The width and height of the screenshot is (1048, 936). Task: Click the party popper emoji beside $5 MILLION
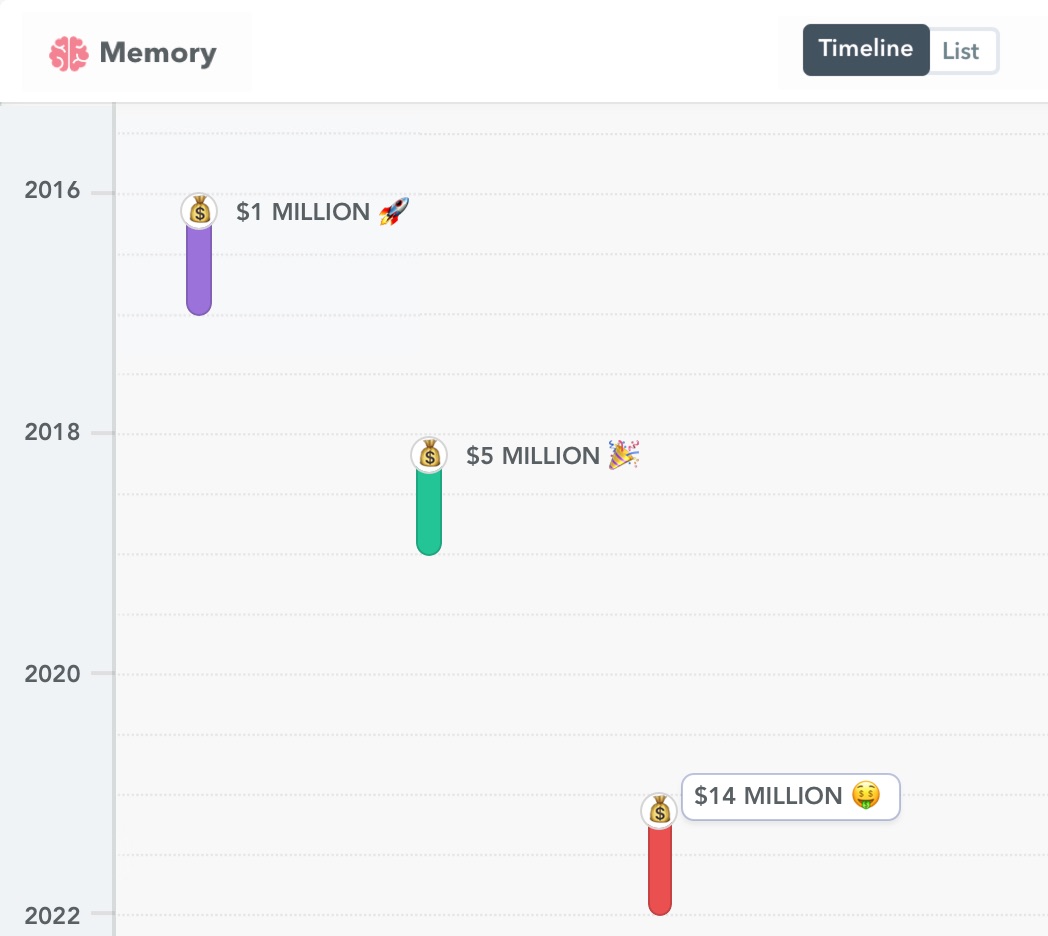(x=624, y=455)
